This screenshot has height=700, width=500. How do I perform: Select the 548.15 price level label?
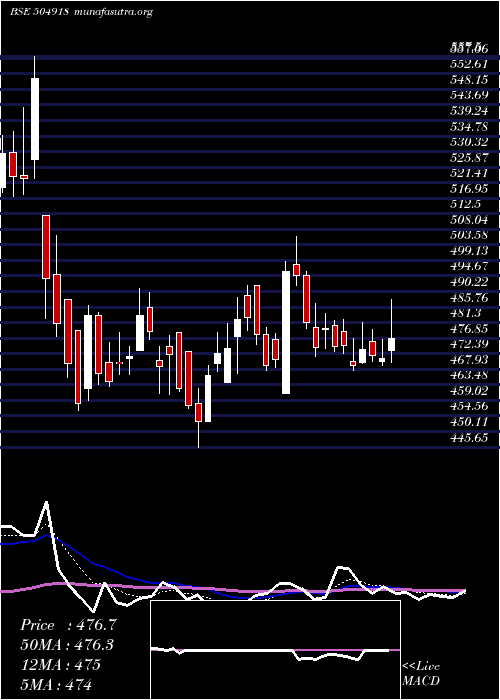point(468,80)
